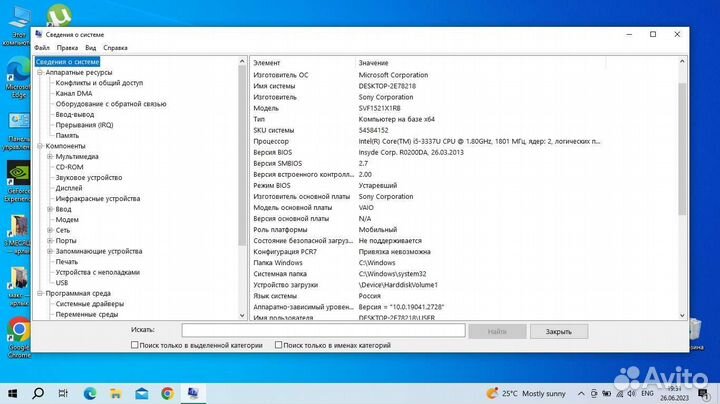This screenshot has width=720, height=404.
Task: Click System Information taskbar icon
Action: (x=193, y=393)
